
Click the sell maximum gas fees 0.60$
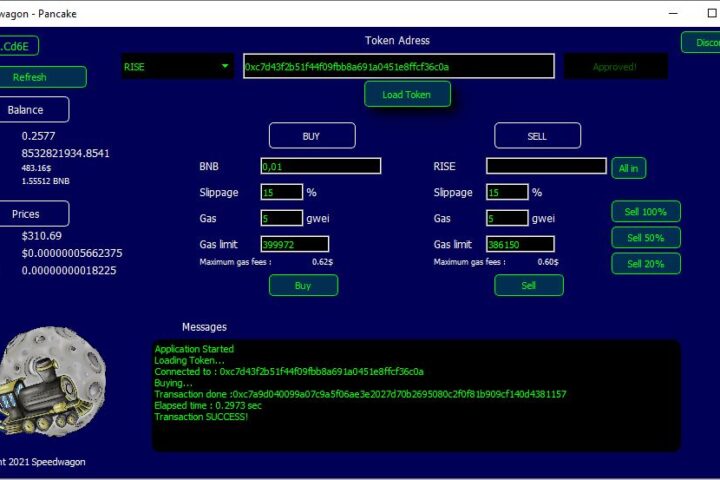(548, 262)
